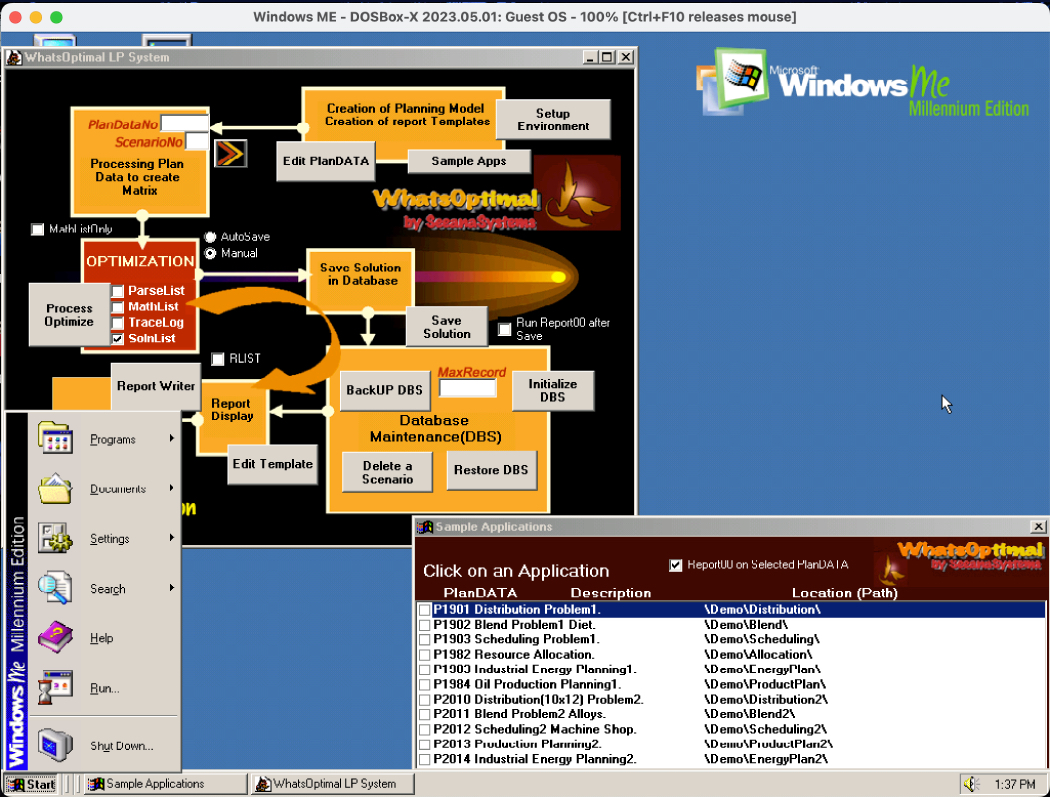Uncheck the SolnList checkbox
The image size is (1050, 797).
(118, 339)
